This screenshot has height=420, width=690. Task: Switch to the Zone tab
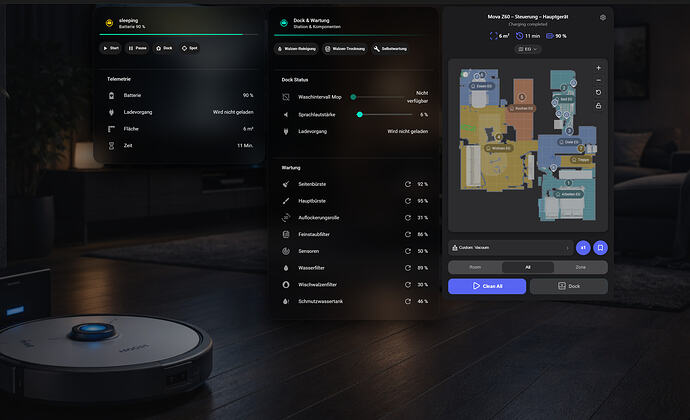point(580,267)
